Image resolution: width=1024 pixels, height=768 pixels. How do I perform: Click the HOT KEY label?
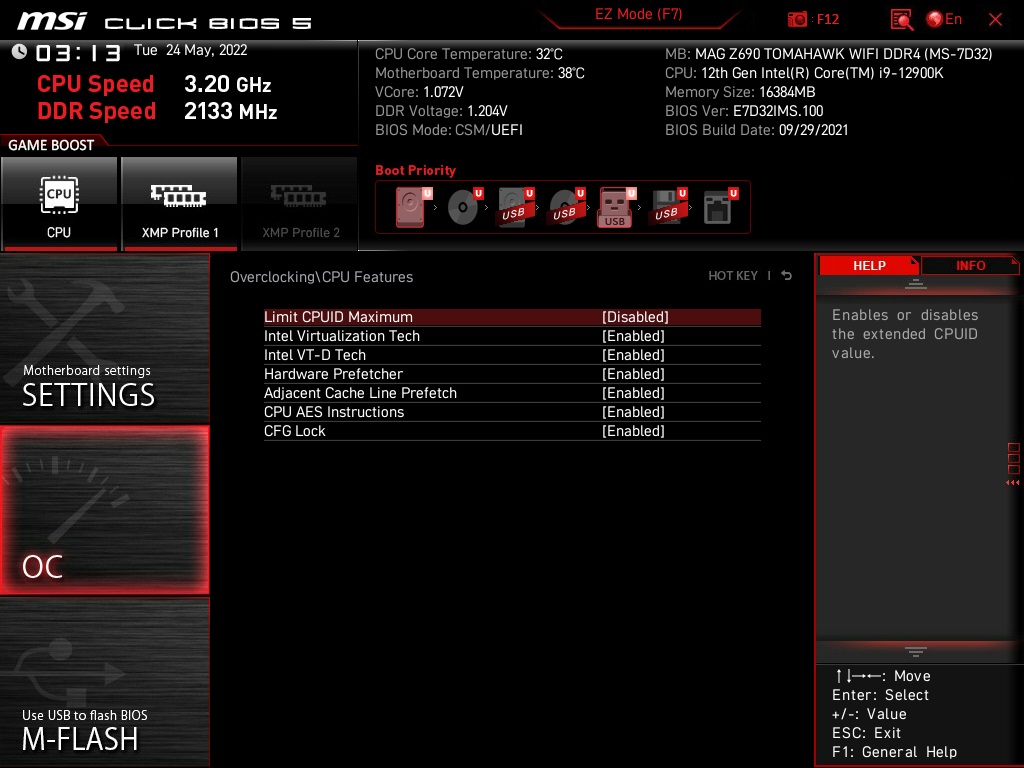pyautogui.click(x=733, y=276)
